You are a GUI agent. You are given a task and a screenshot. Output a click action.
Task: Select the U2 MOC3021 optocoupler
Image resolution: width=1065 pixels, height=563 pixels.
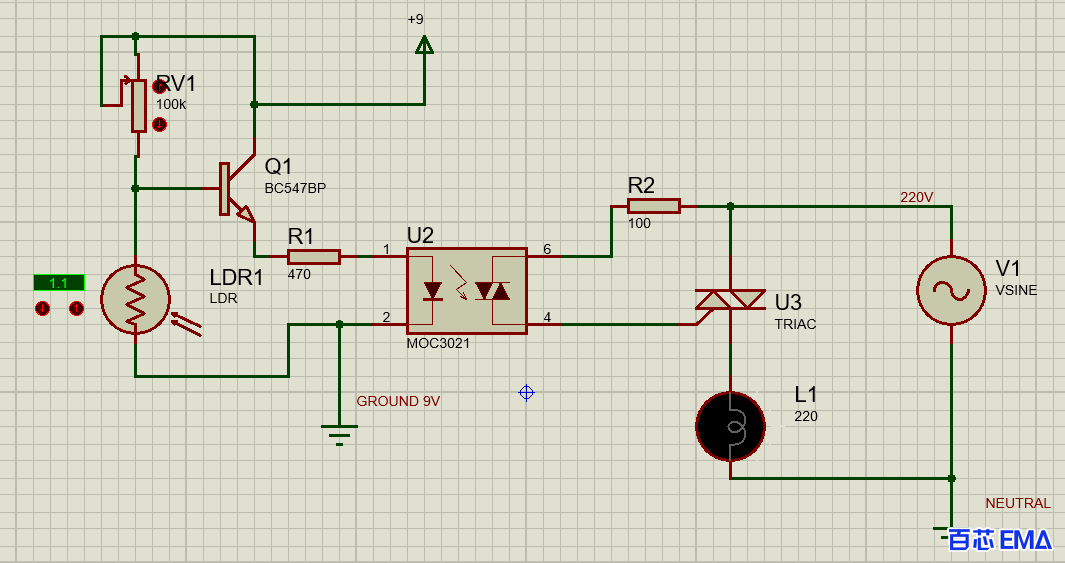467,291
